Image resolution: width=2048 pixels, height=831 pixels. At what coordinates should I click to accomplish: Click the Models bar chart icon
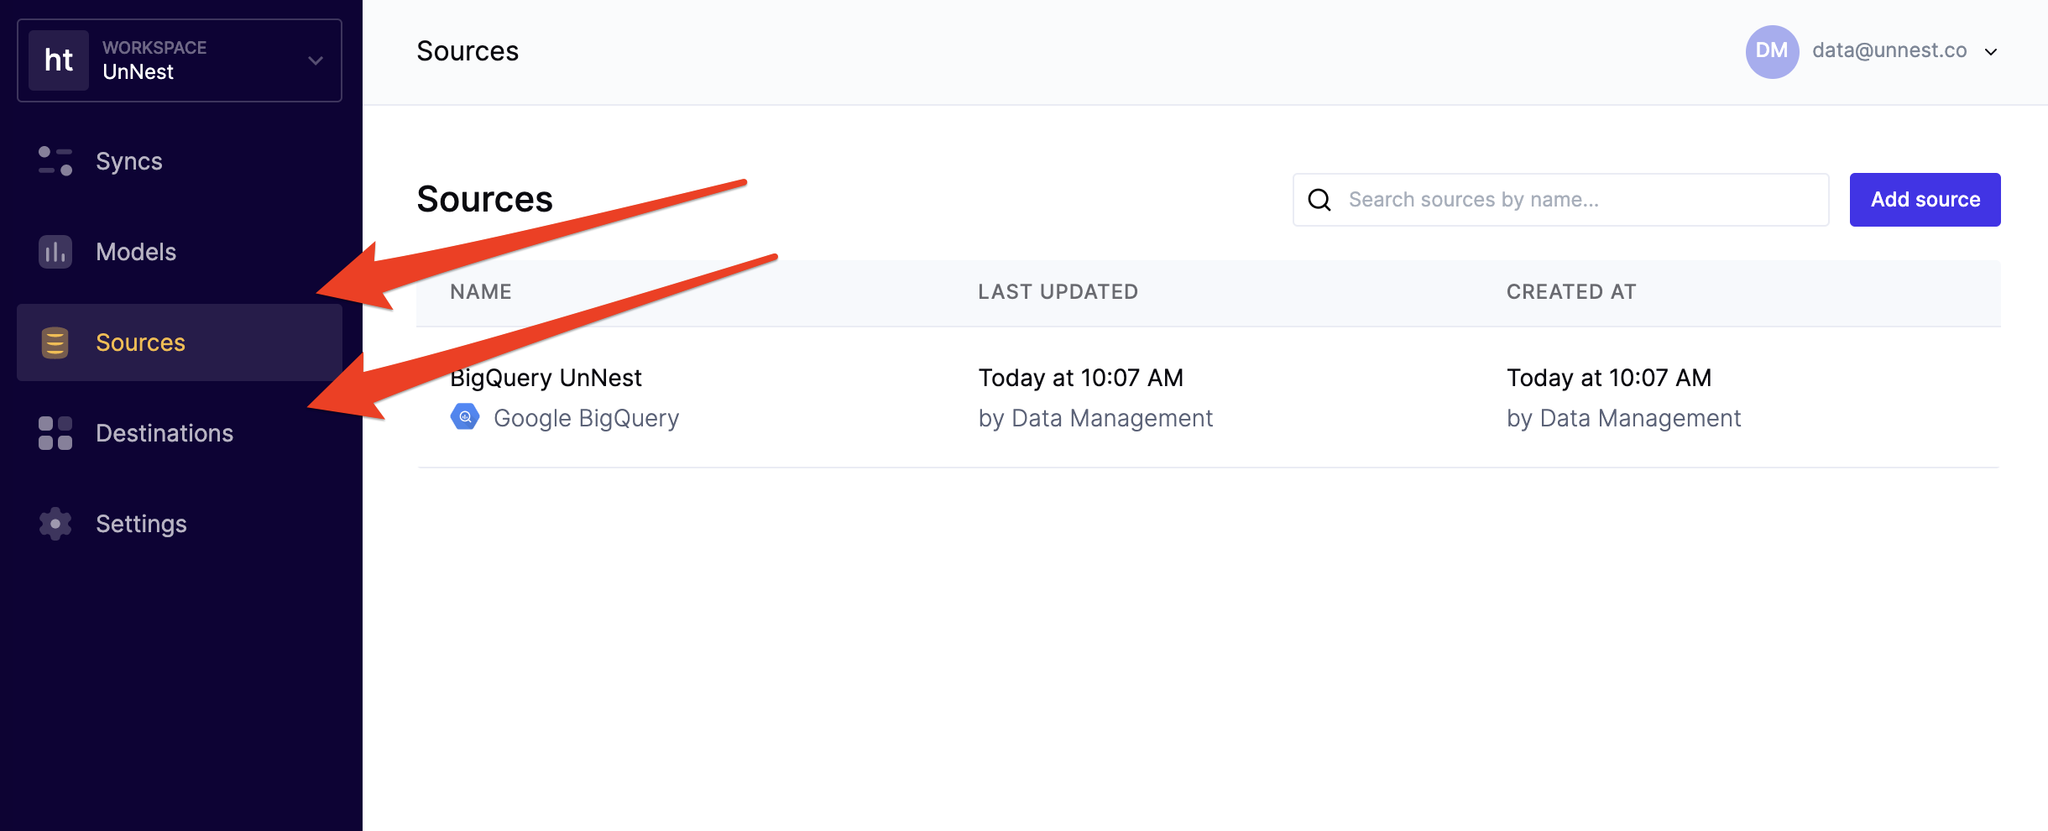tap(55, 252)
